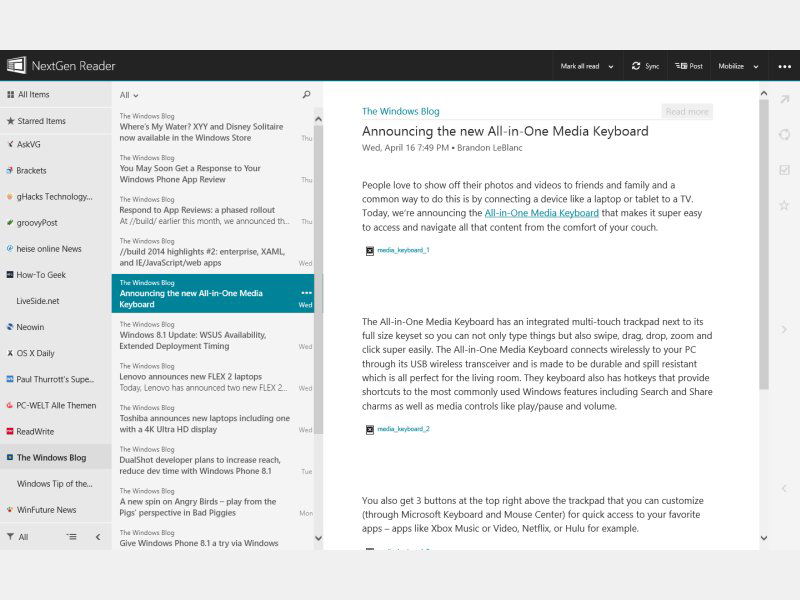Open the LiveSide.net feed
The image size is (800, 600).
(56, 301)
